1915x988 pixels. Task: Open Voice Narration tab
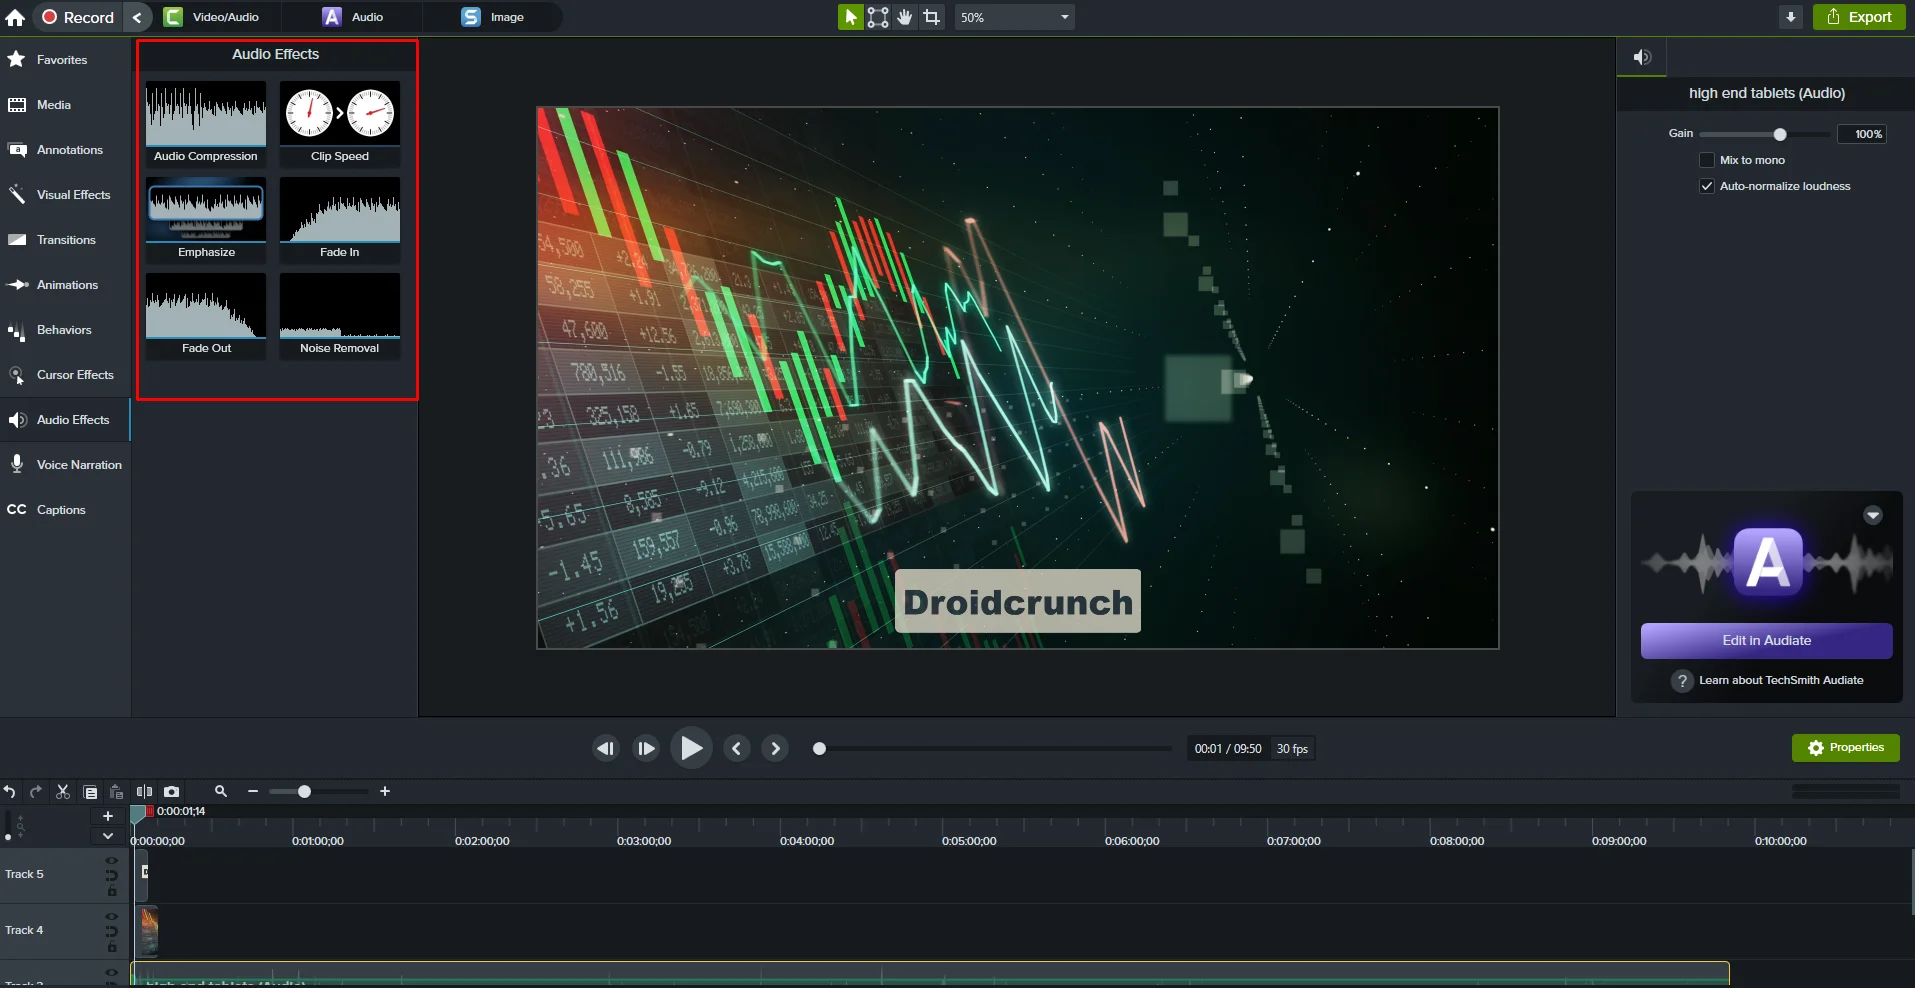[x=64, y=465]
